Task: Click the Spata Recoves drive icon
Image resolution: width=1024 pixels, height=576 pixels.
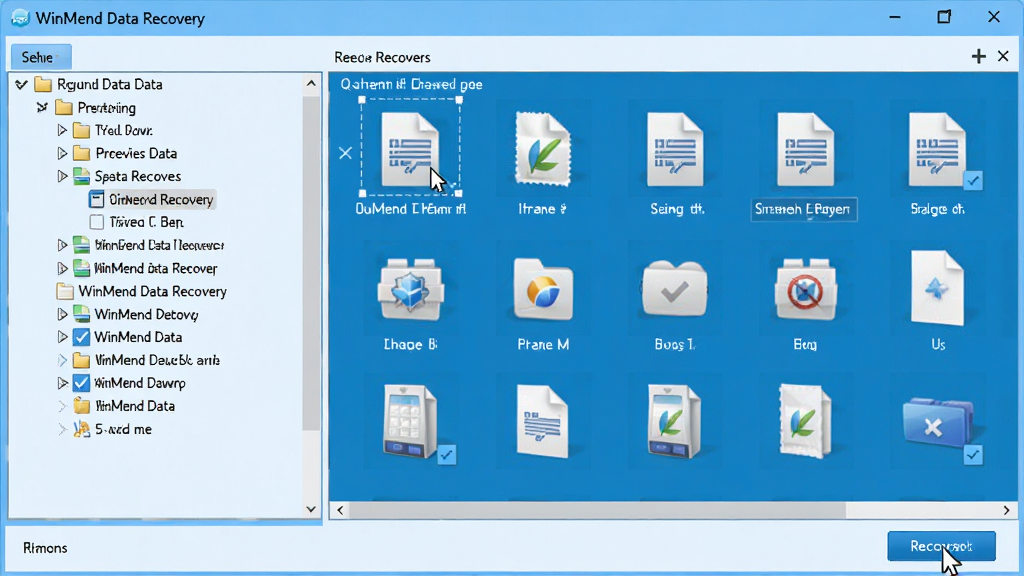Action: [81, 176]
